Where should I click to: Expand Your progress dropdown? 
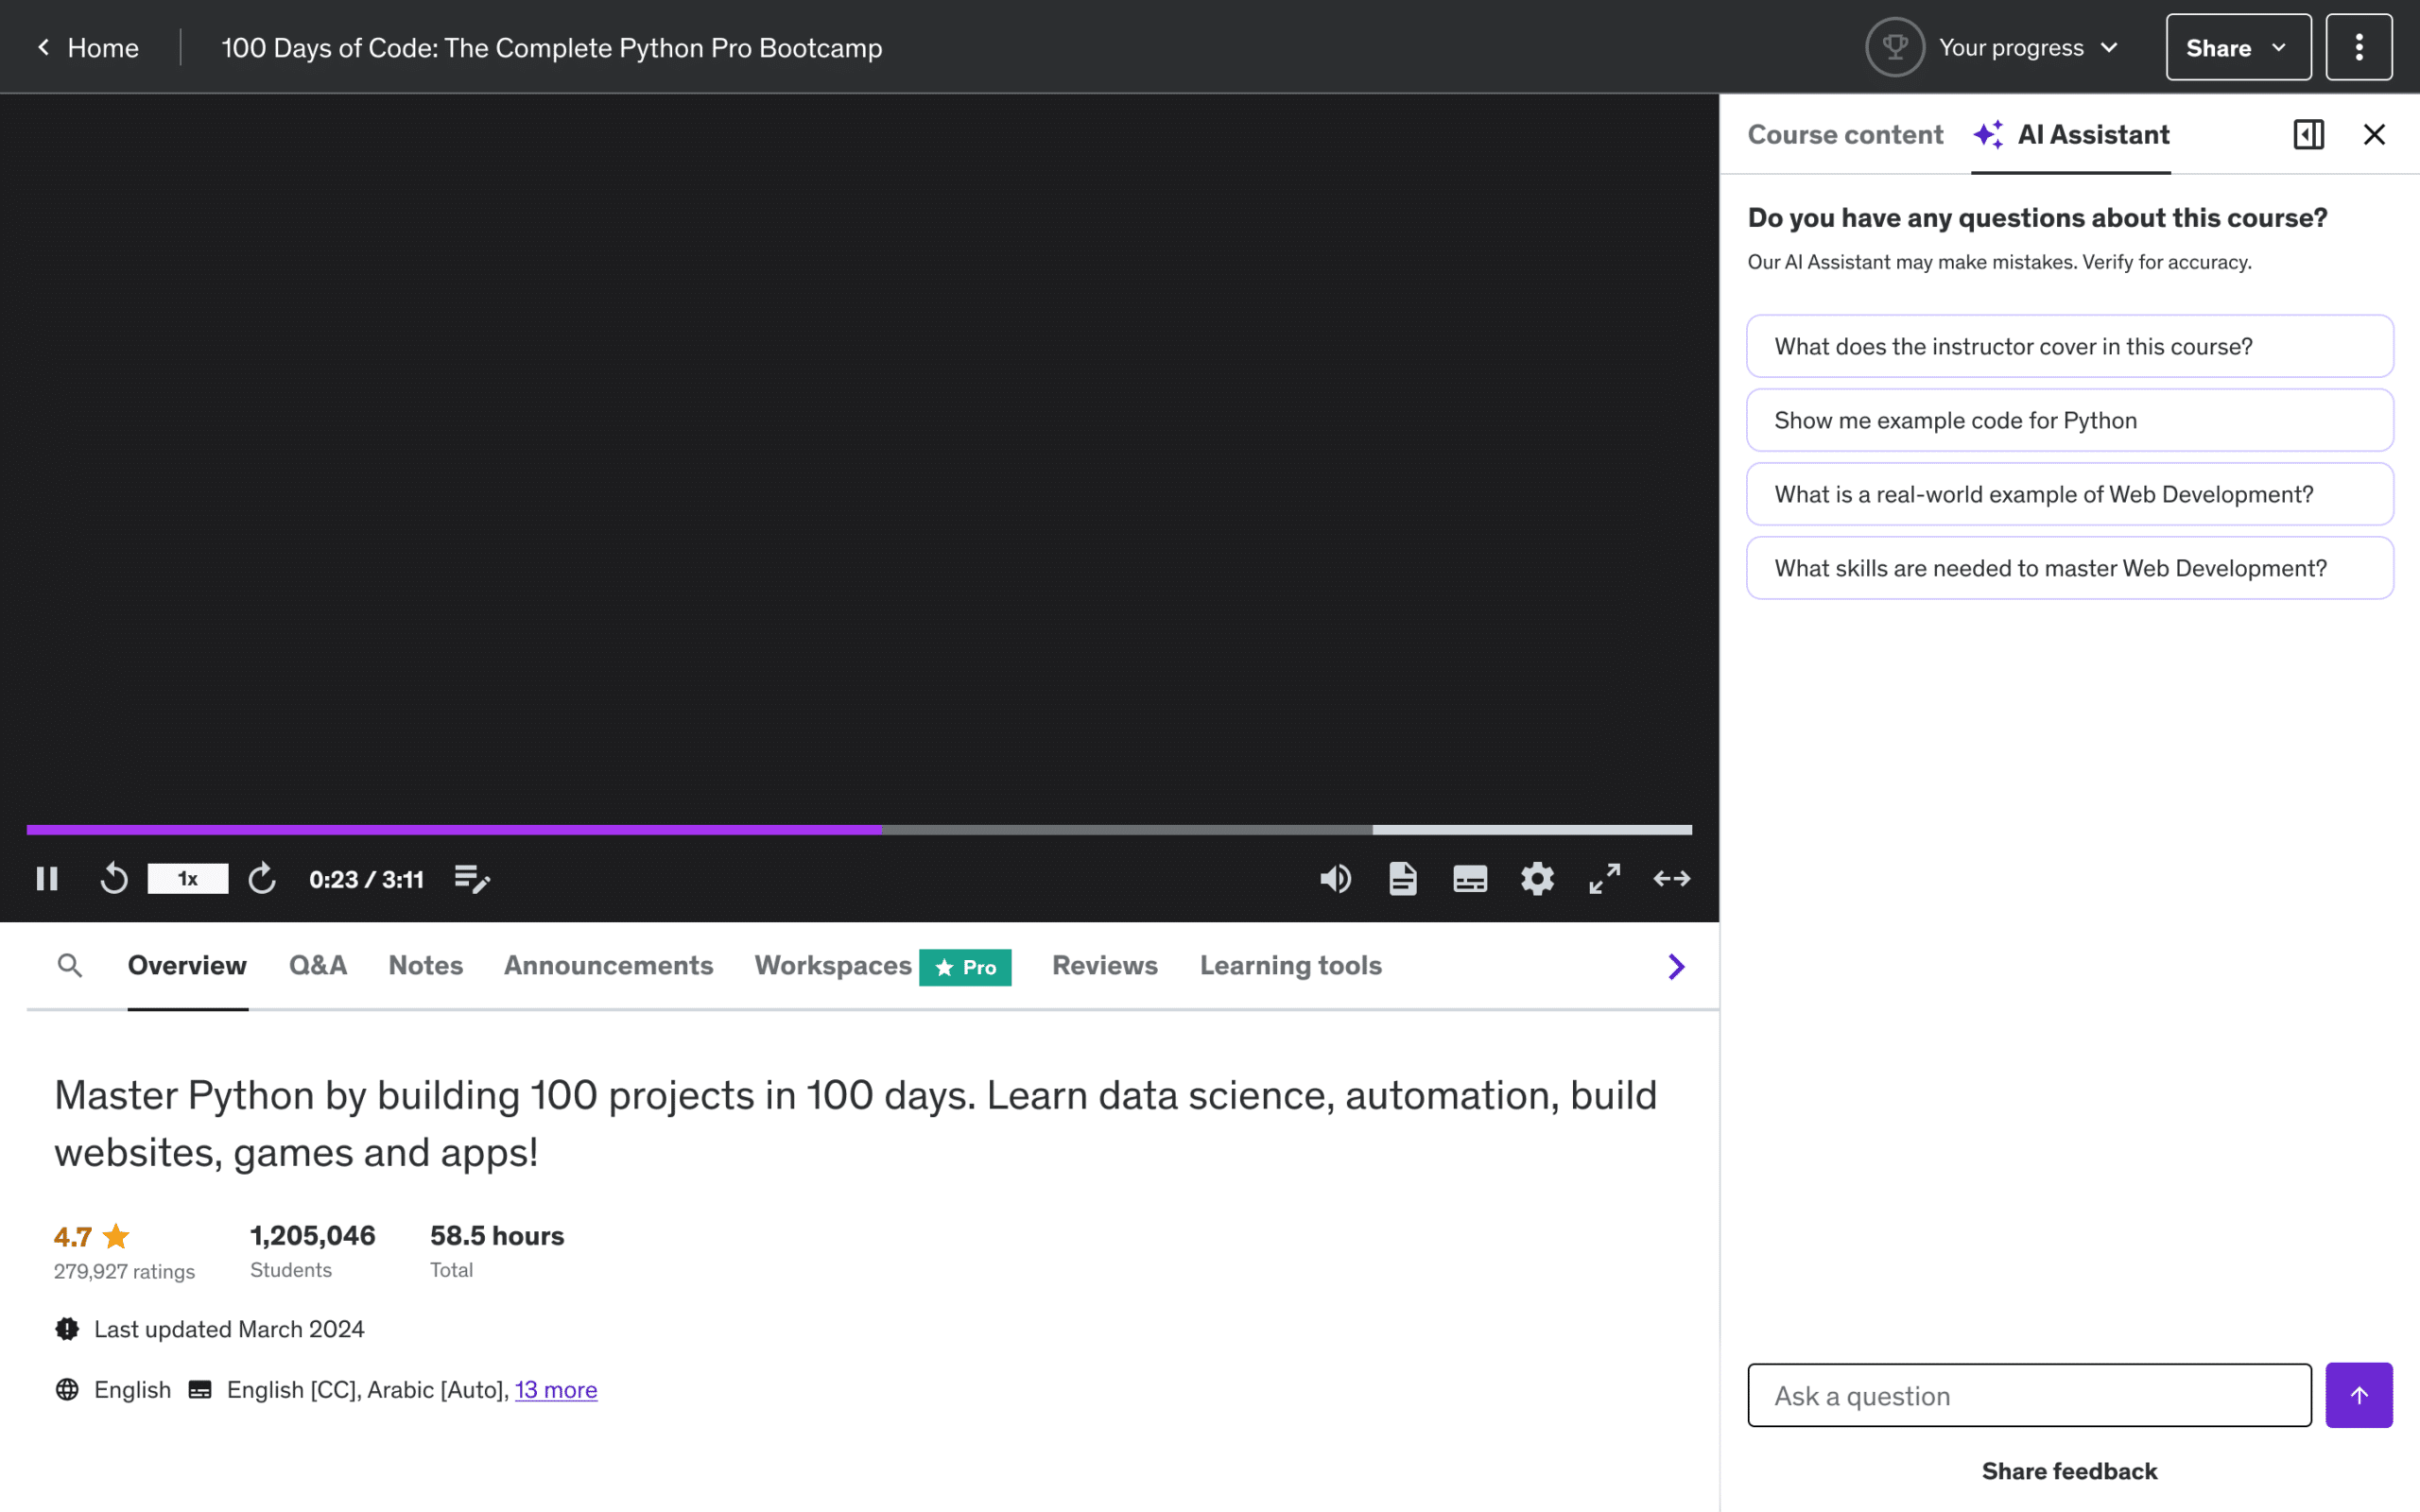pos(2029,47)
